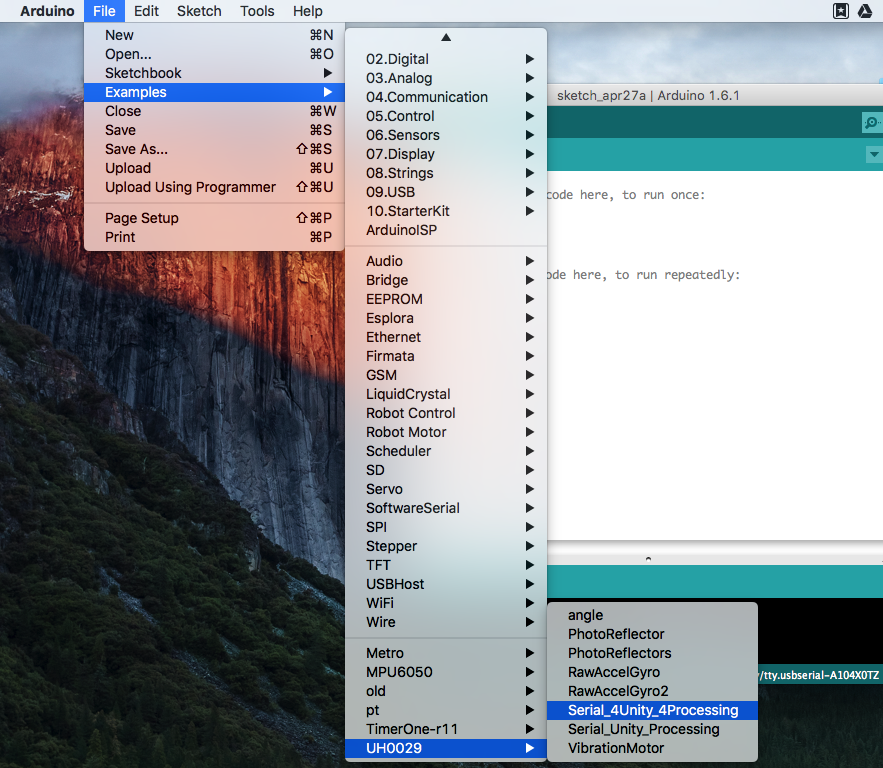Open the Serial_Unity_Processing example

click(652, 729)
